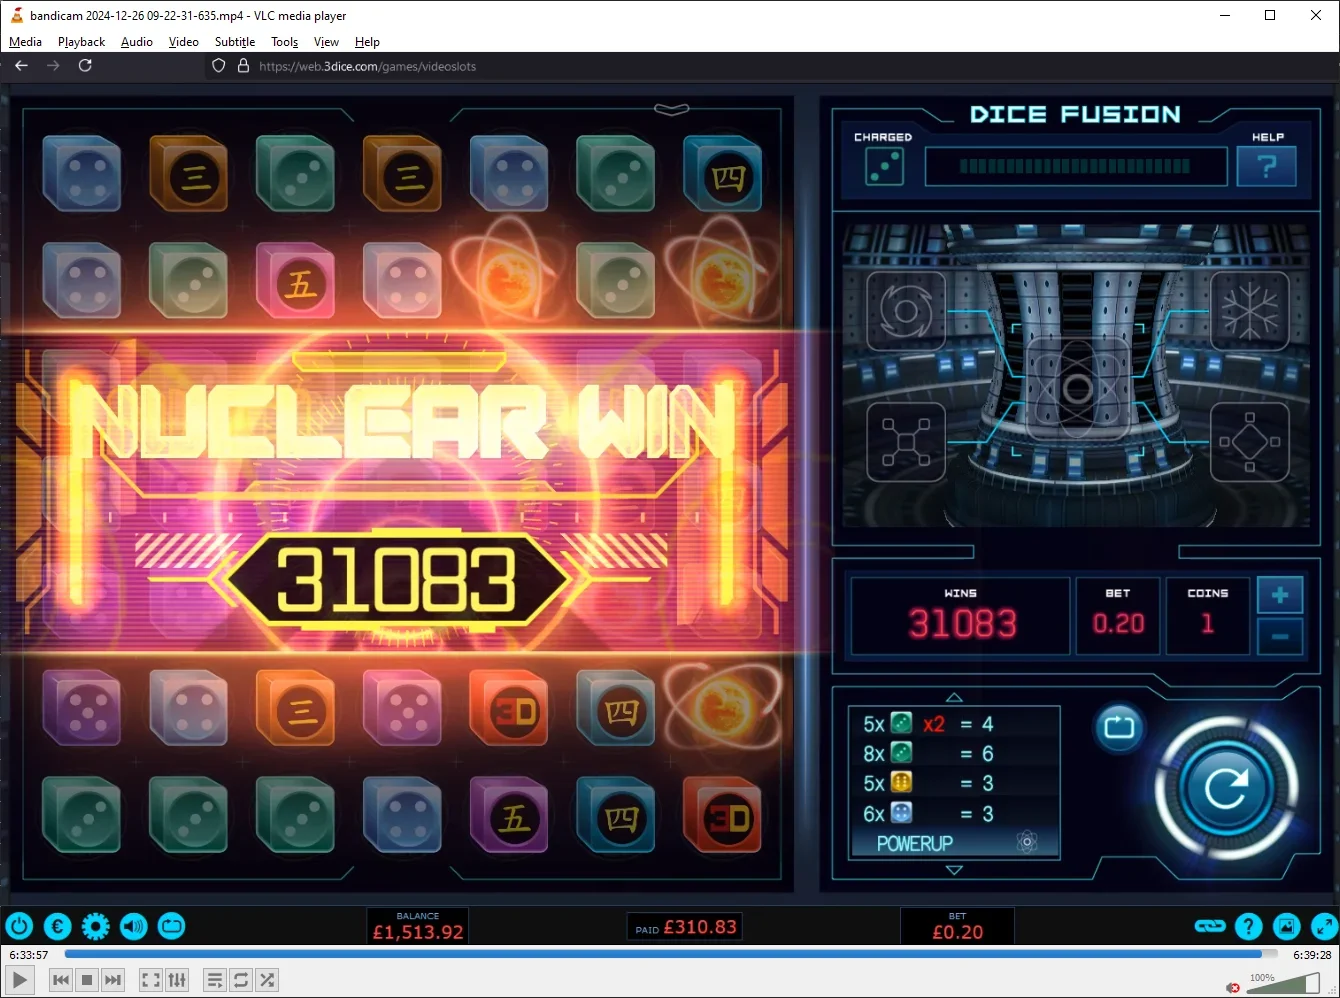Click the shield icon in address bar
The height and width of the screenshot is (998, 1340).
point(219,66)
